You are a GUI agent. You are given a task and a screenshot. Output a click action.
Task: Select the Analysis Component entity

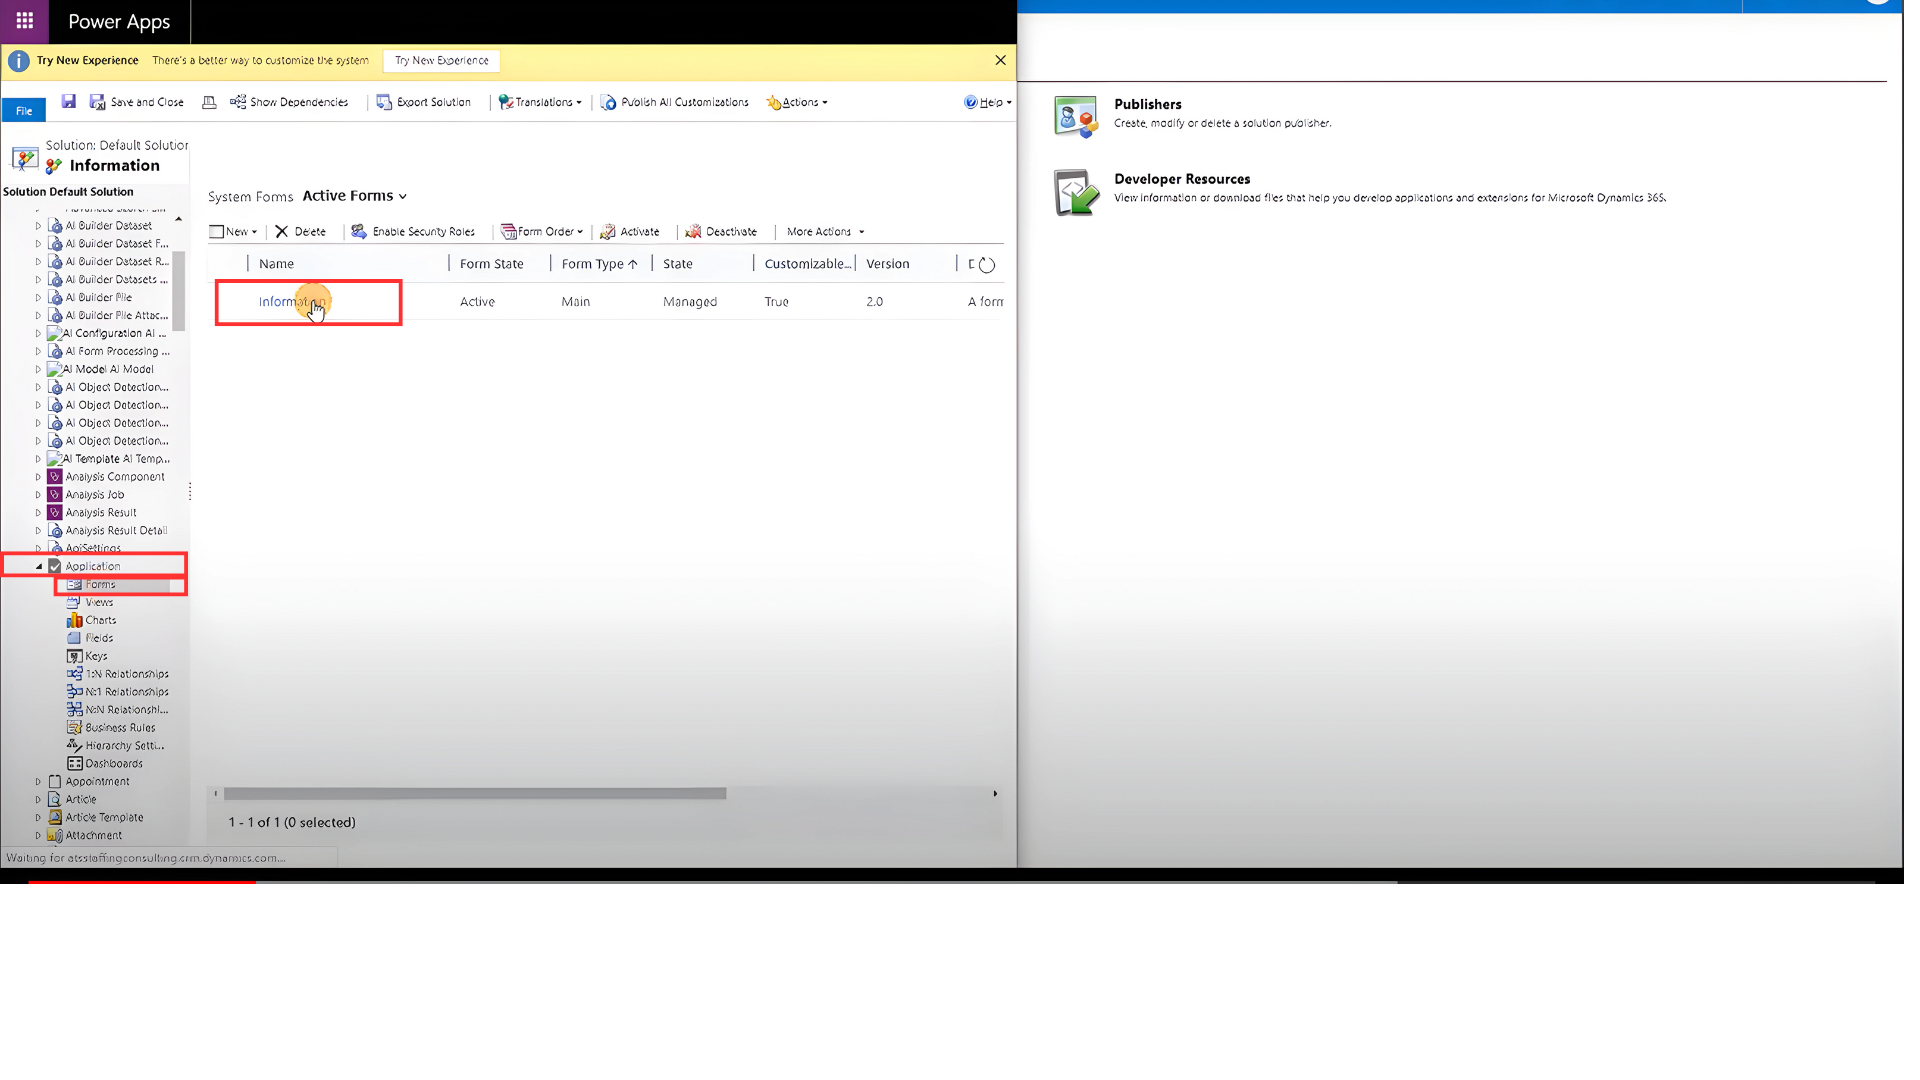click(x=115, y=477)
